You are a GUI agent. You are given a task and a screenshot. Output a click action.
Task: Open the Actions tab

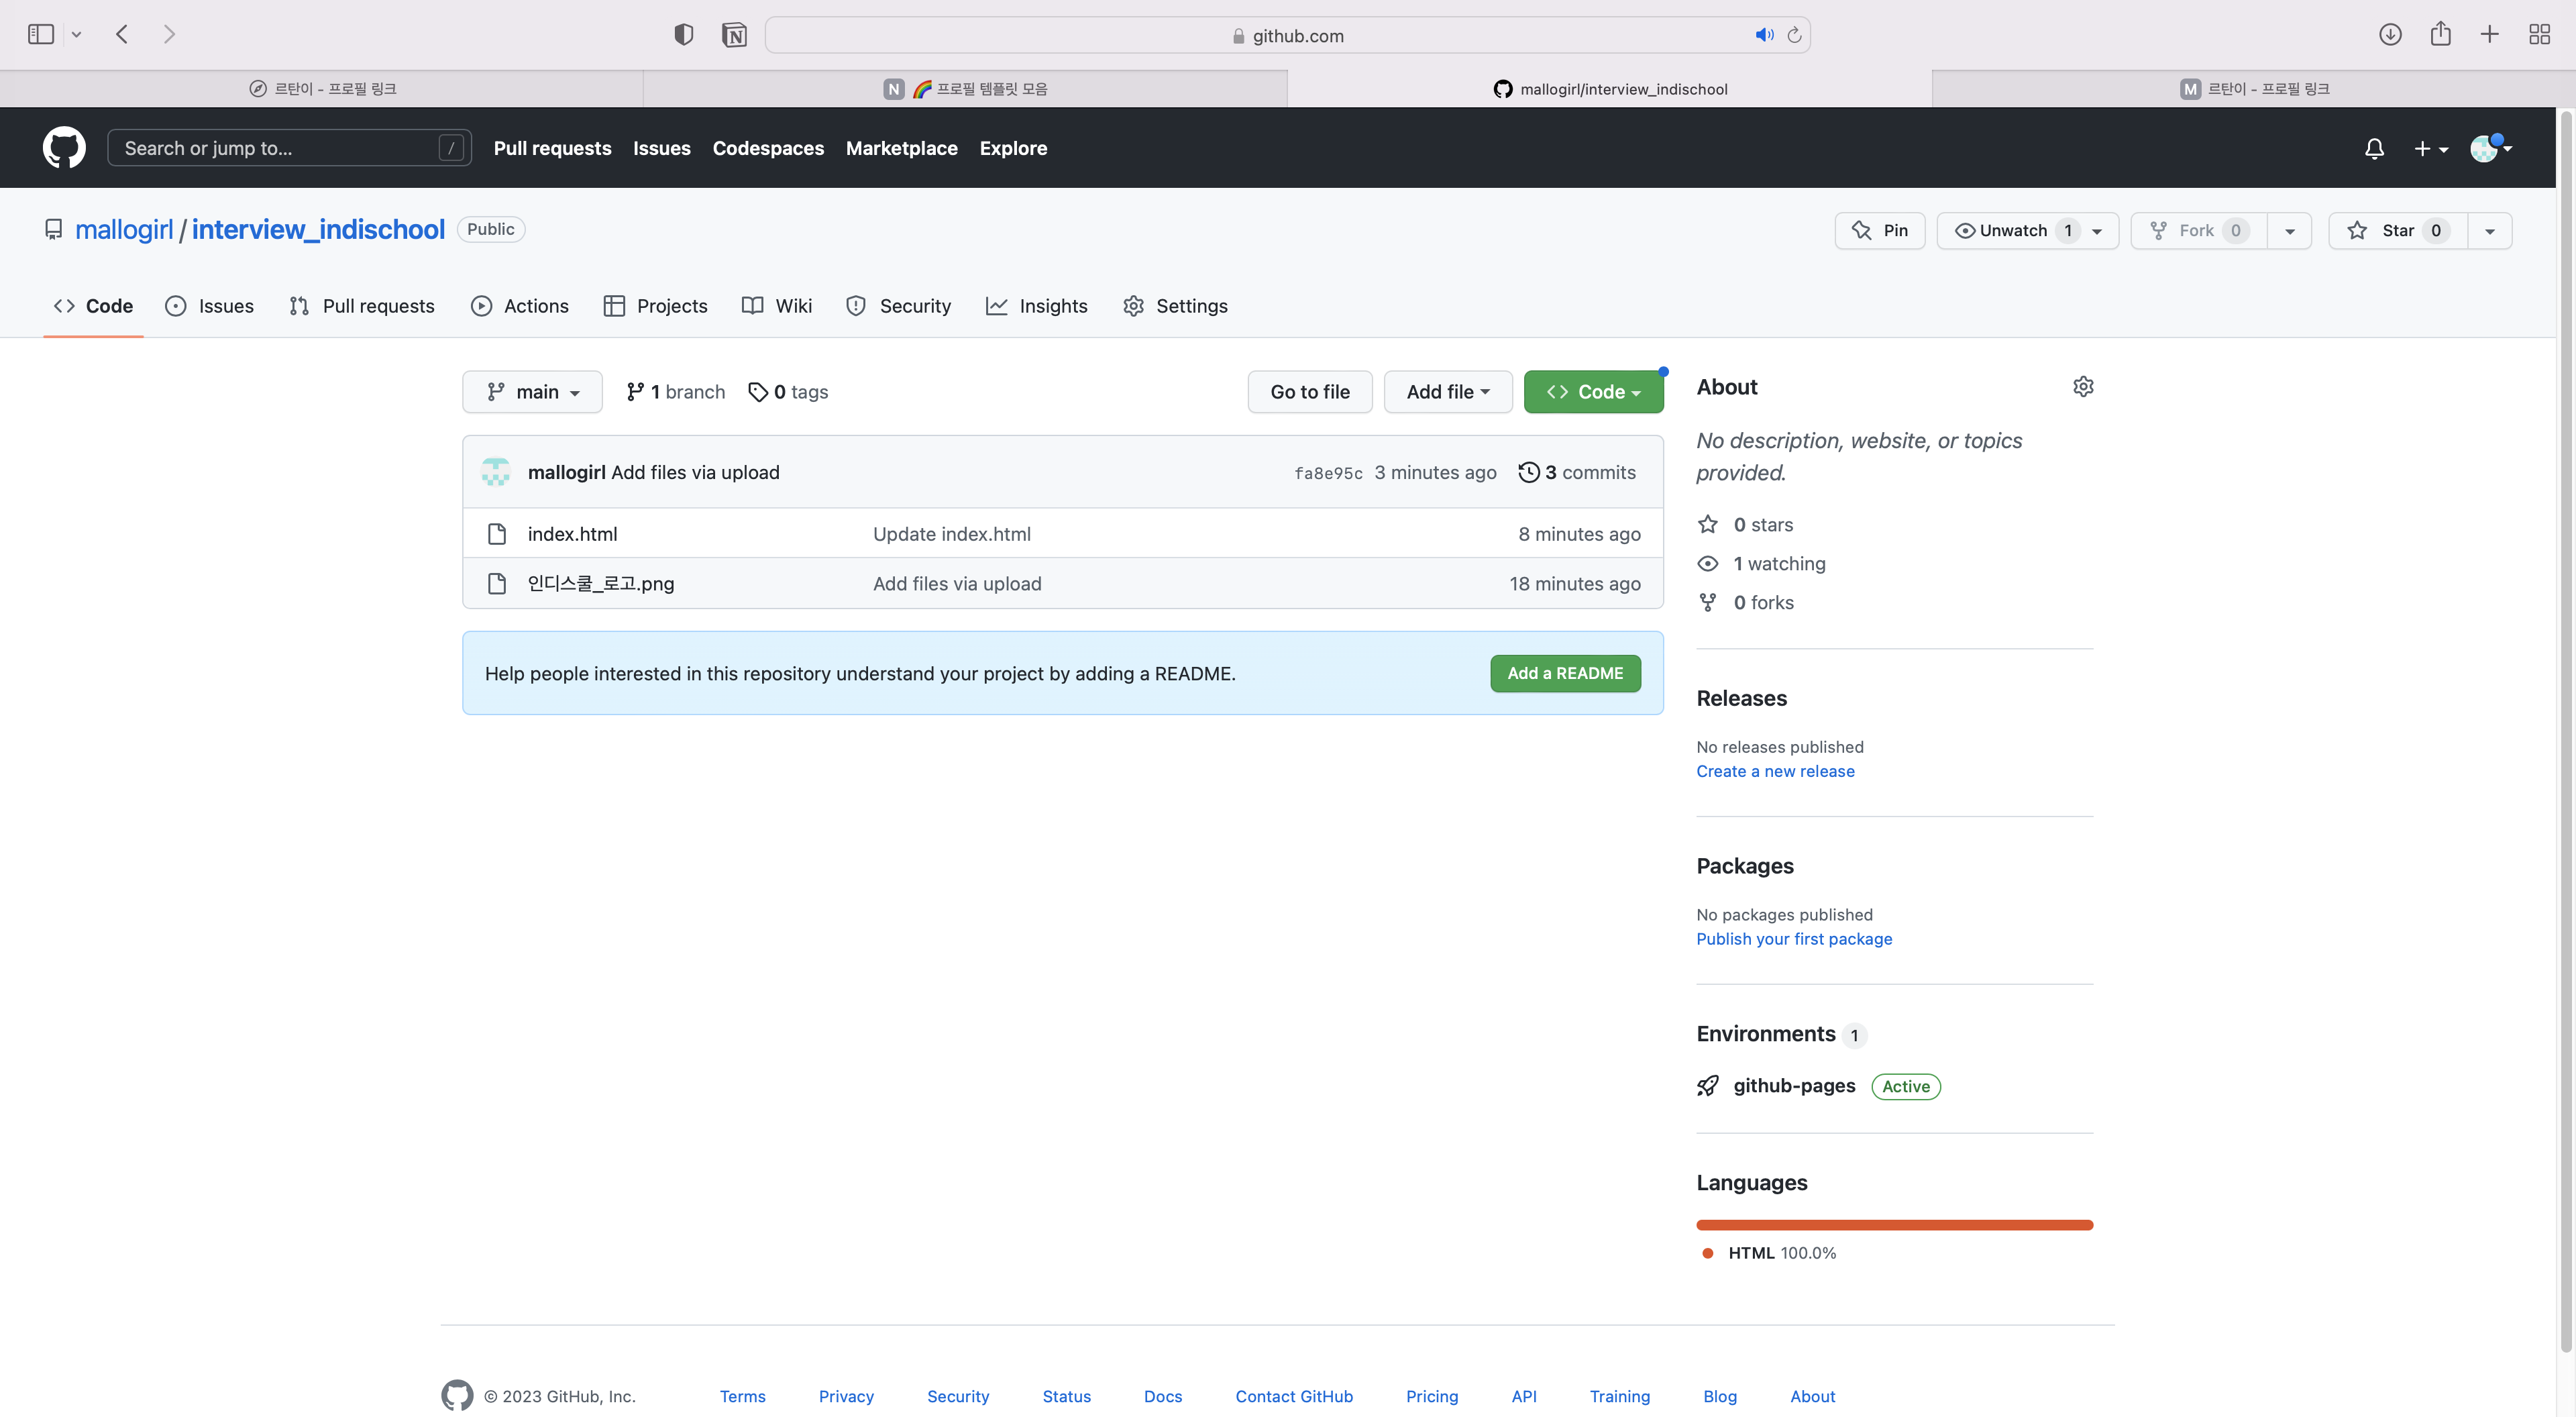[x=519, y=306]
